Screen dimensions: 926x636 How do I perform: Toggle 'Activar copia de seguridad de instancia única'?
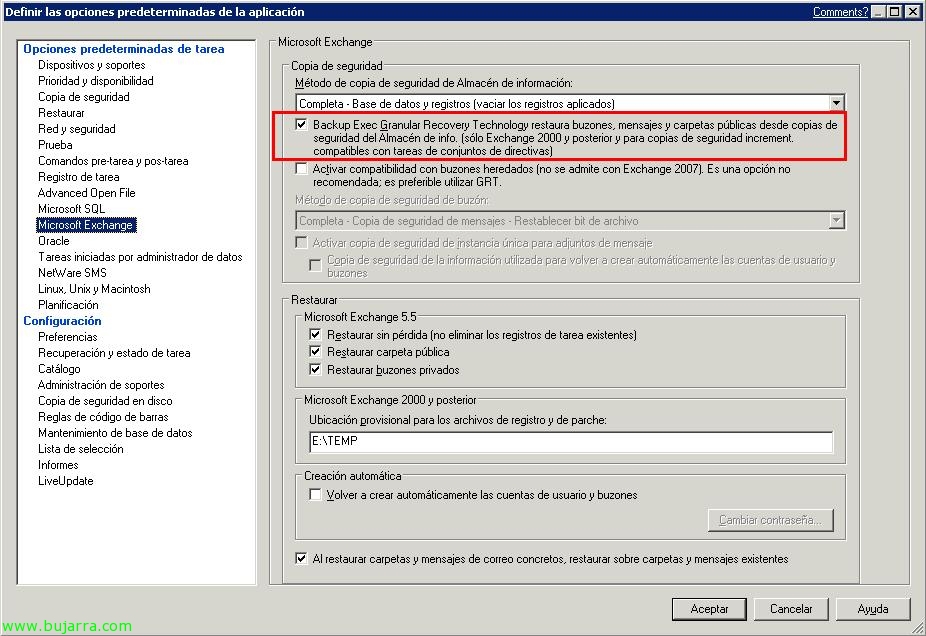(301, 243)
